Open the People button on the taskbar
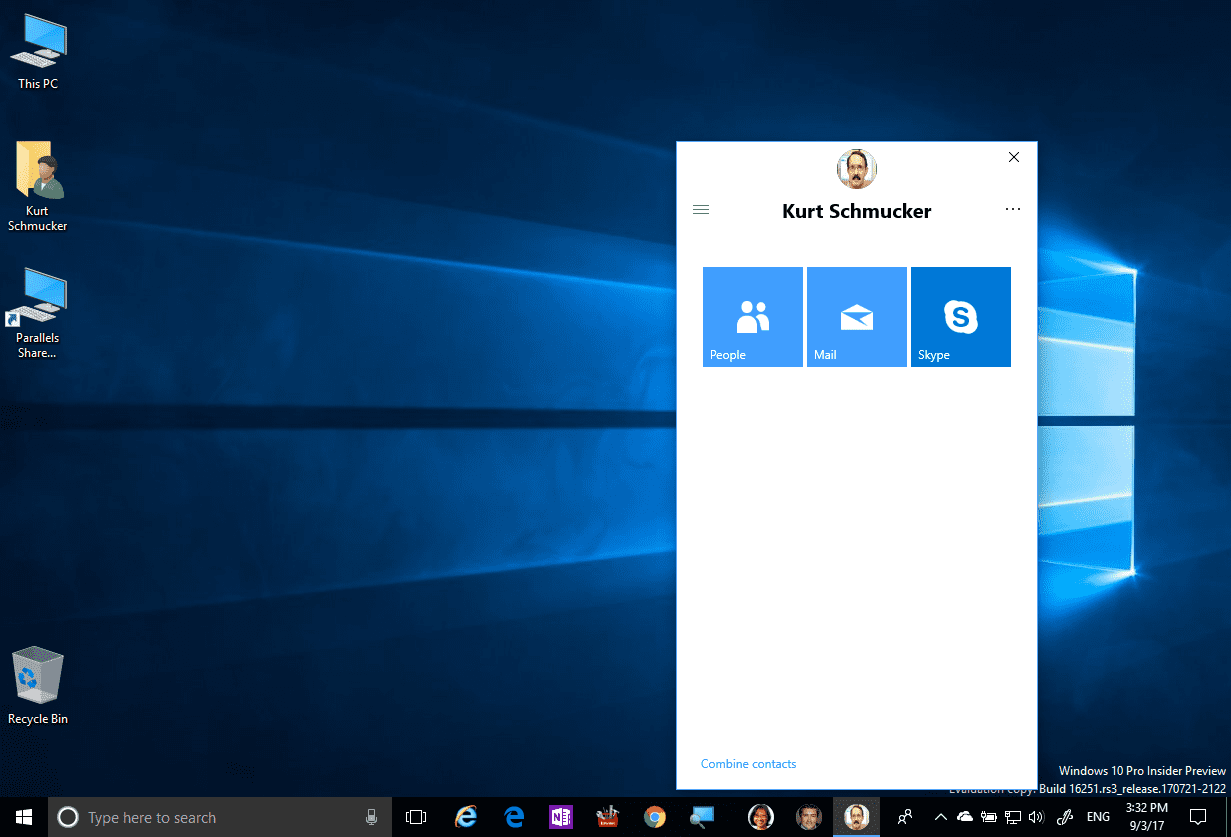This screenshot has width=1231, height=837. point(905,817)
